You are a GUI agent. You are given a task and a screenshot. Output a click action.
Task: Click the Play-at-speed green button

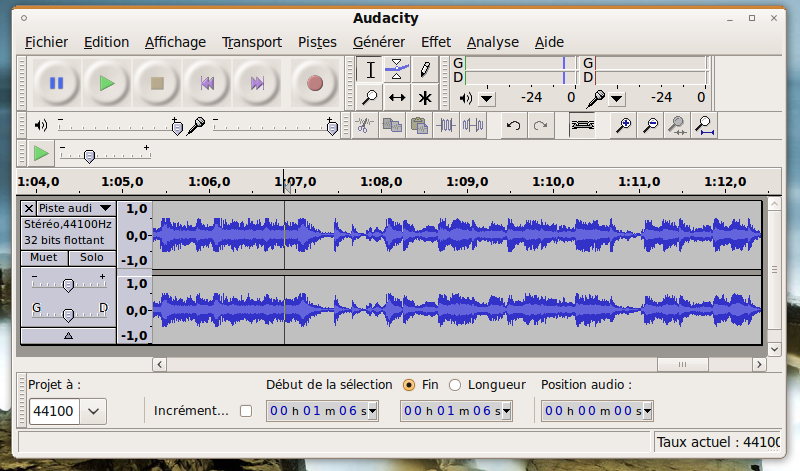(x=41, y=153)
